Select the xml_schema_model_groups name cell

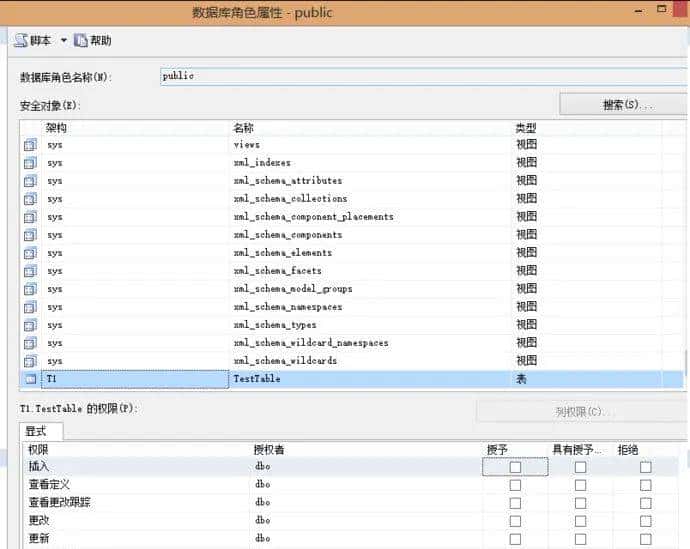[293, 289]
